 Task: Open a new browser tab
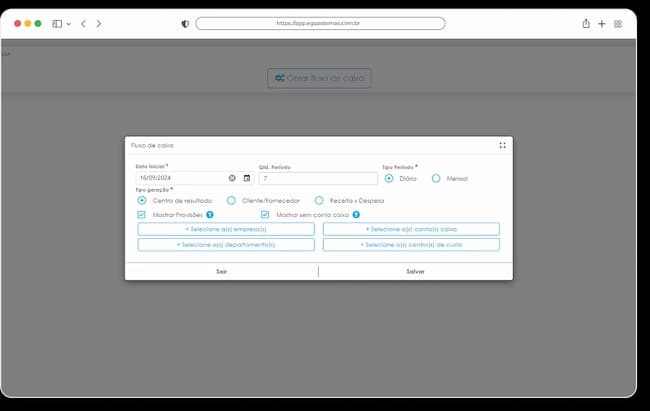(x=601, y=24)
